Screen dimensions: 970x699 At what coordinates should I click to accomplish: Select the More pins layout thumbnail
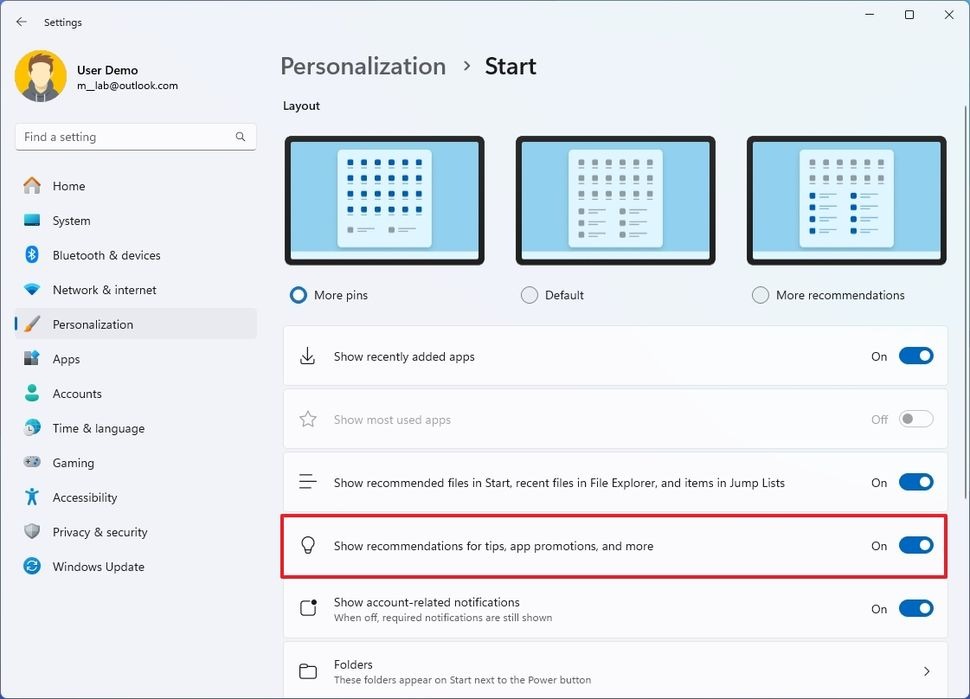tap(384, 200)
